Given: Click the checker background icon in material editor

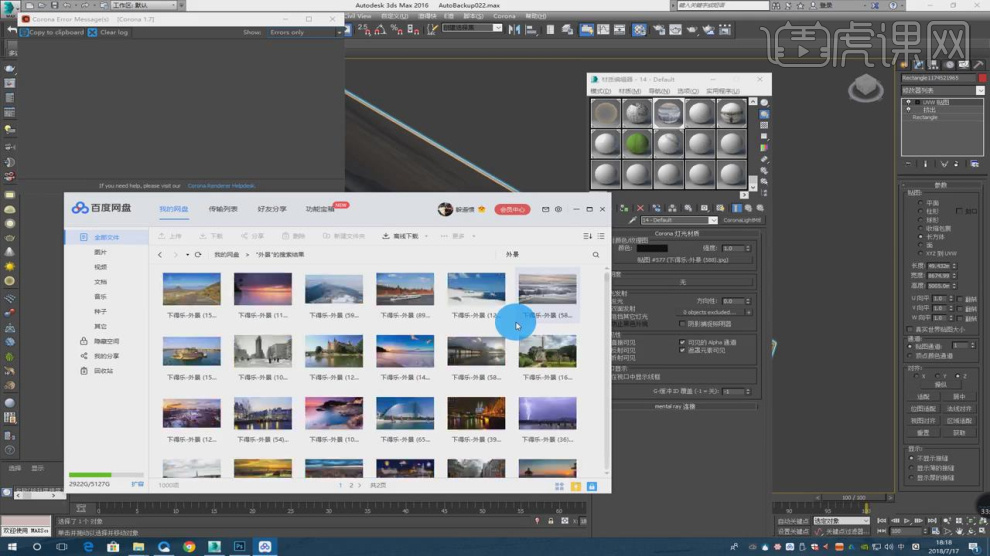Looking at the screenshot, I should (764, 126).
